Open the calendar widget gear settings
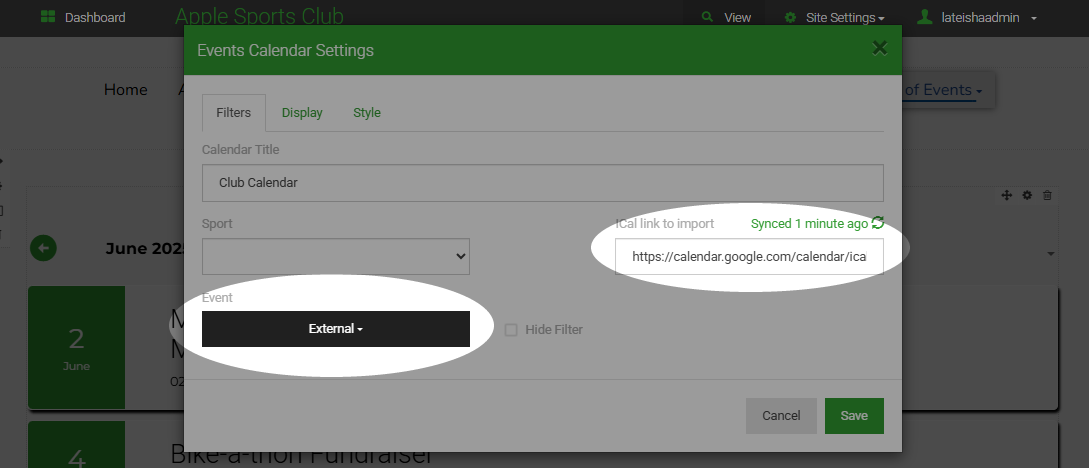The image size is (1089, 468). [1027, 195]
